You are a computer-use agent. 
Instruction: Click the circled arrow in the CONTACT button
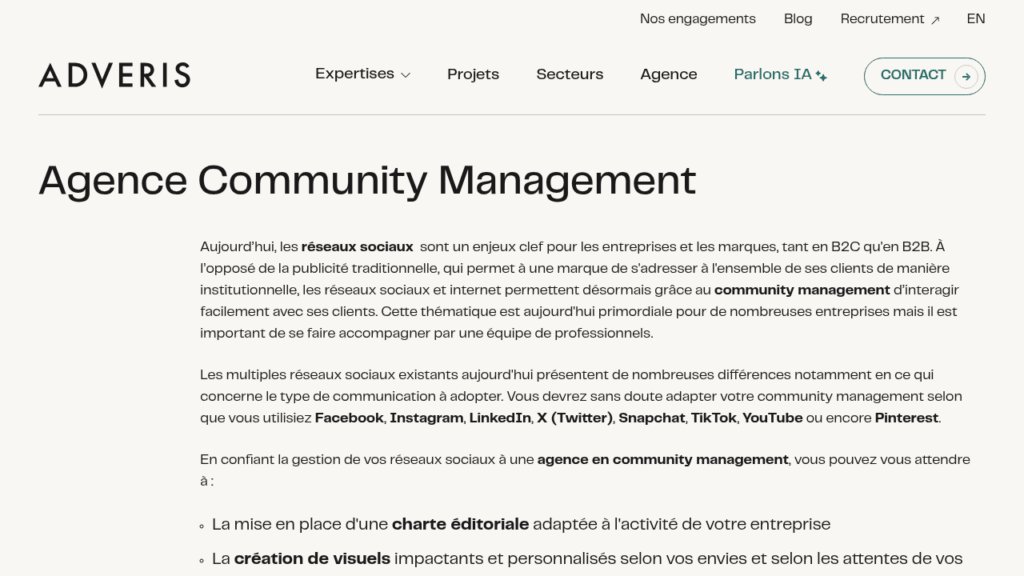click(965, 76)
